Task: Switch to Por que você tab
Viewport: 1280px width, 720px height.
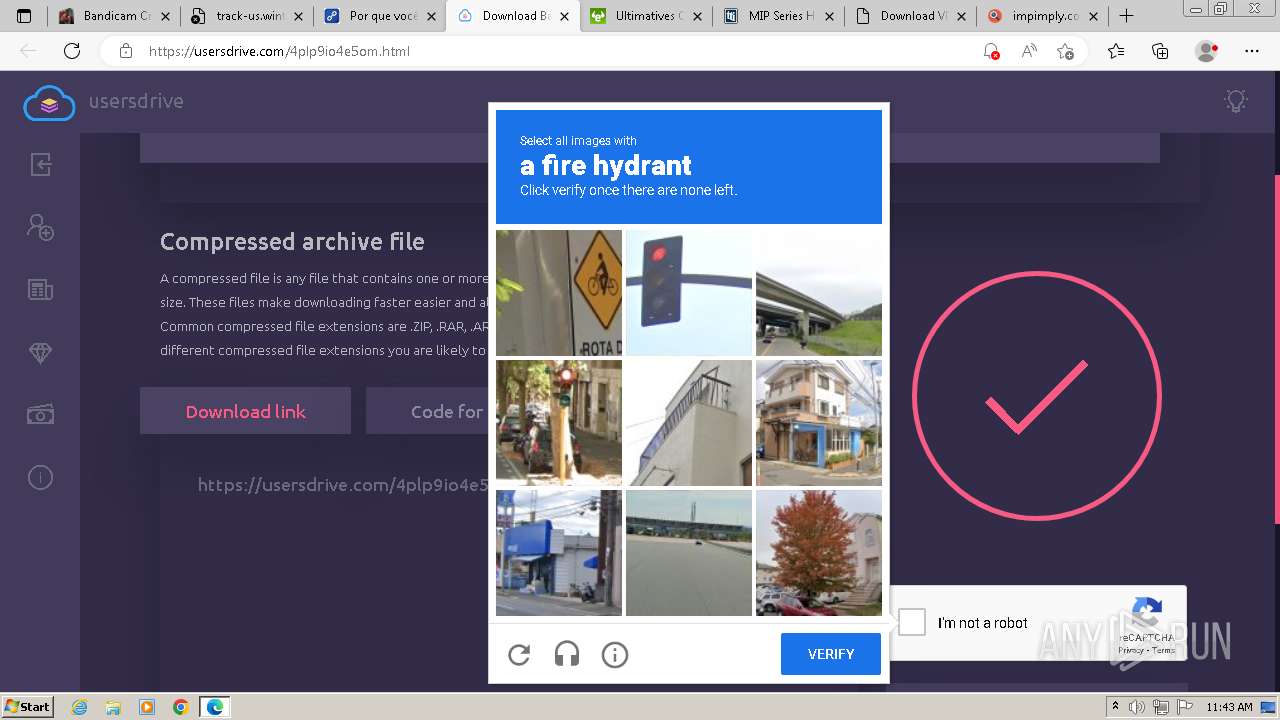Action: (379, 16)
